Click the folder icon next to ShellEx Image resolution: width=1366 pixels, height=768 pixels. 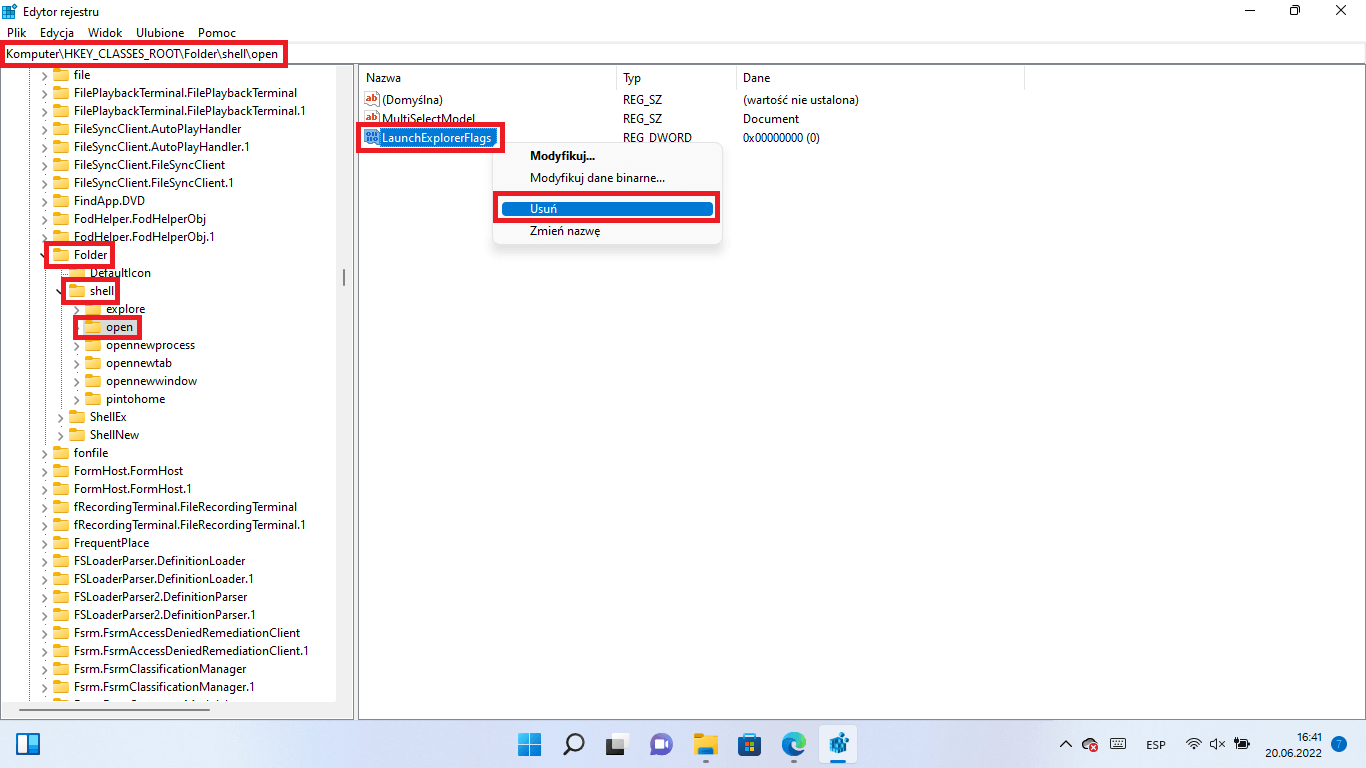click(77, 417)
